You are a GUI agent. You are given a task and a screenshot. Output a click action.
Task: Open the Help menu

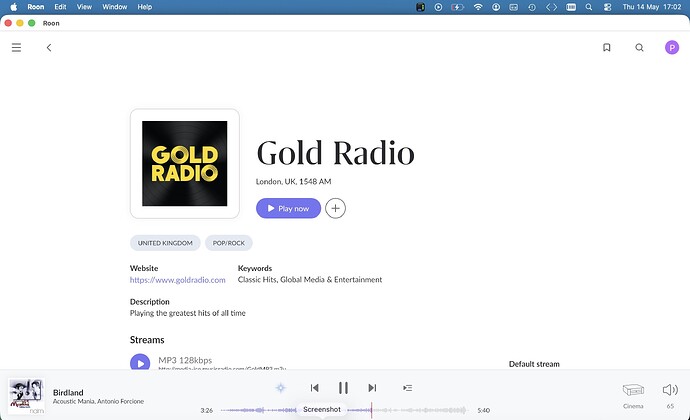144,7
